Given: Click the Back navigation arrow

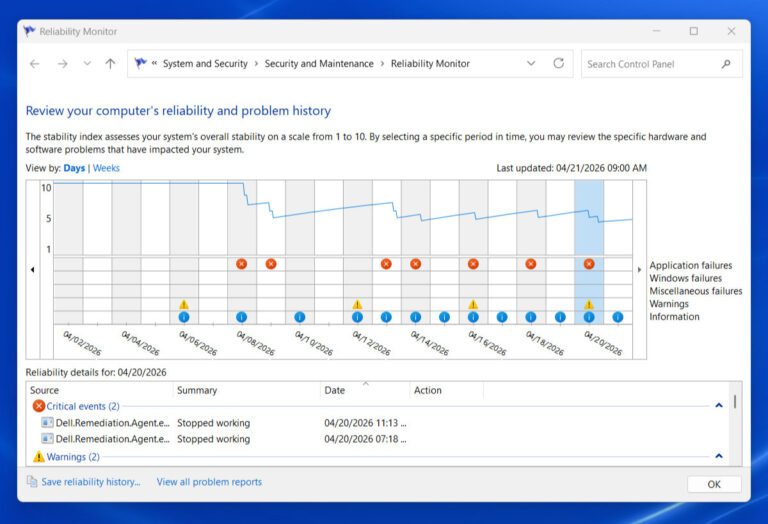Looking at the screenshot, I should click(35, 64).
